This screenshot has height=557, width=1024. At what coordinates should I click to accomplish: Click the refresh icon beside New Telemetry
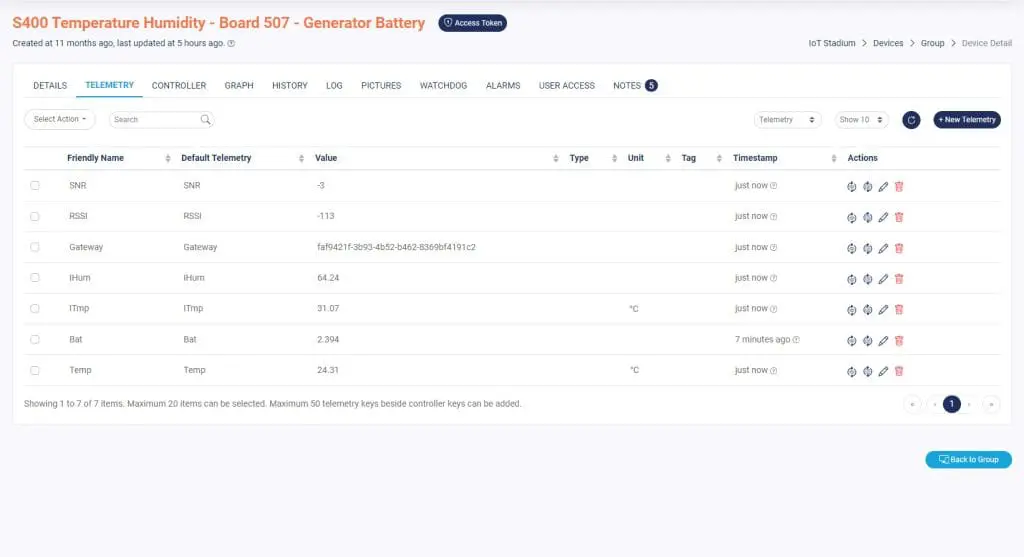[911, 120]
